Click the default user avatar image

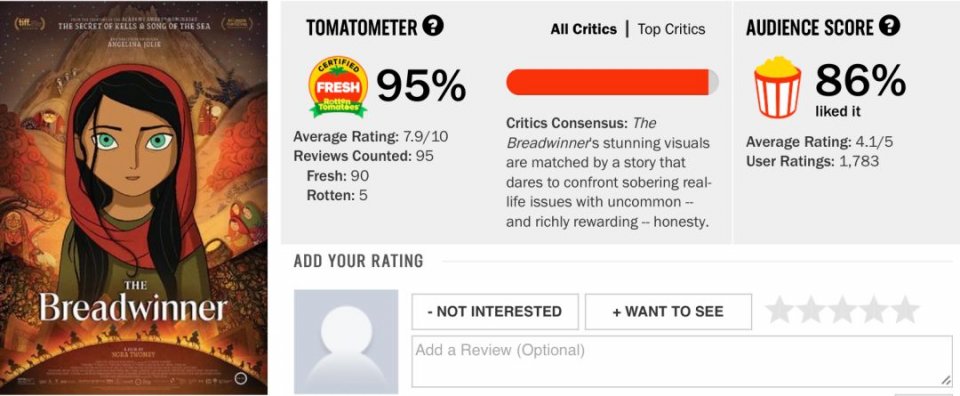pyautogui.click(x=346, y=342)
